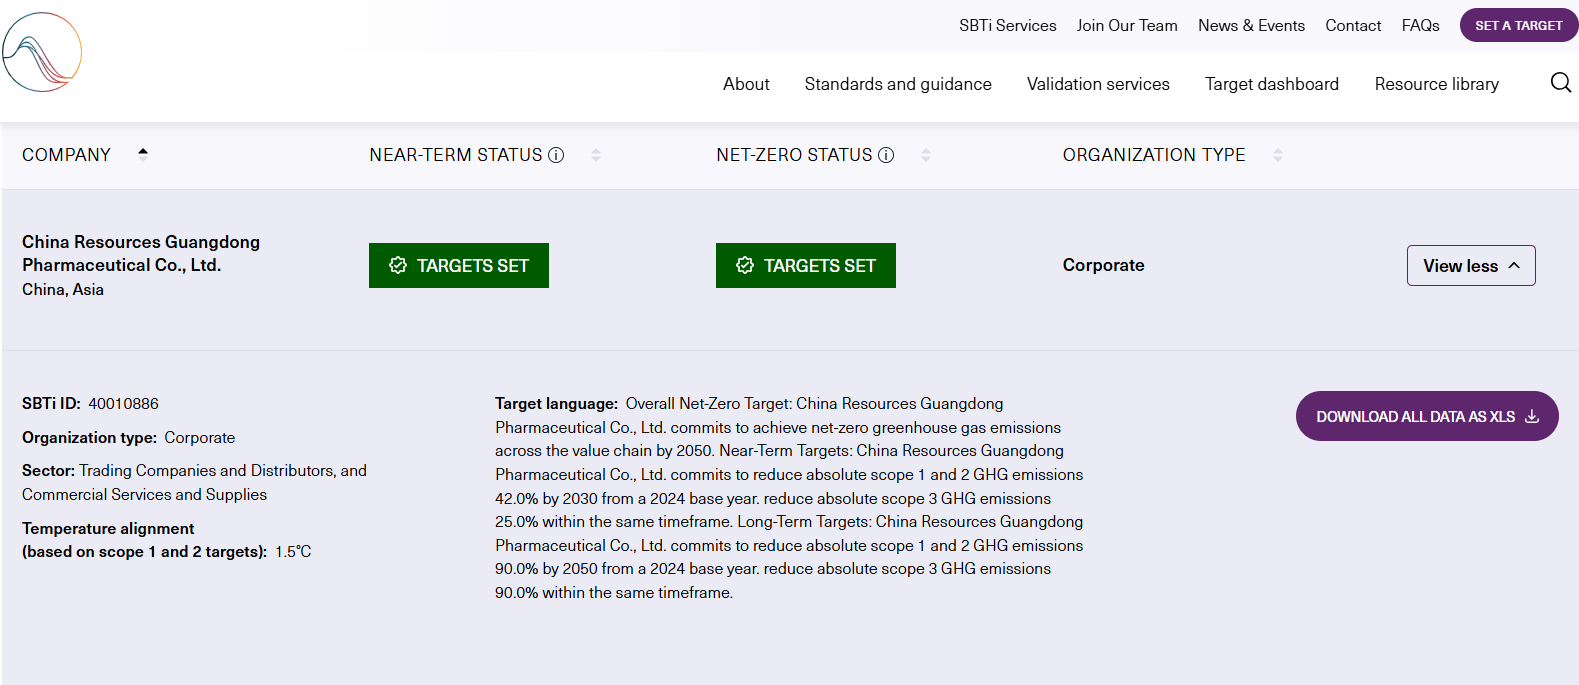This screenshot has height=685, width=1579.
Task: Click the Net-Zero Status info icon
Action: [886, 155]
